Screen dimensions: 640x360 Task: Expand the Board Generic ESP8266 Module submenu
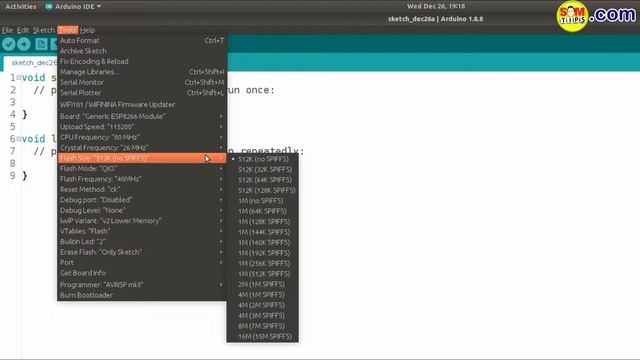pyautogui.click(x=142, y=116)
